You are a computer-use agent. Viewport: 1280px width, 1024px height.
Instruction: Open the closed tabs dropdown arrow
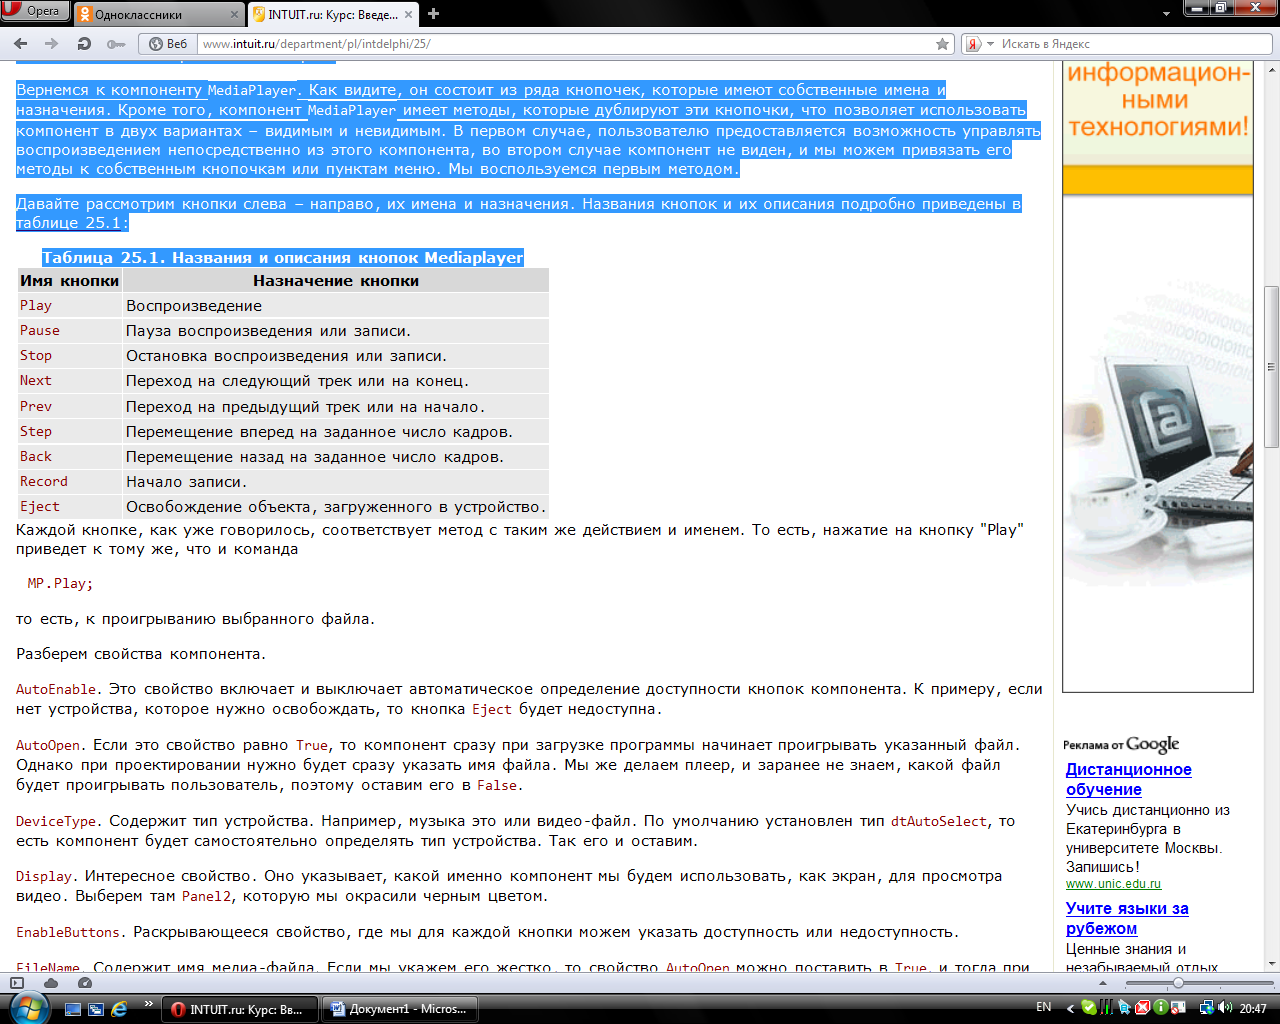point(1166,14)
